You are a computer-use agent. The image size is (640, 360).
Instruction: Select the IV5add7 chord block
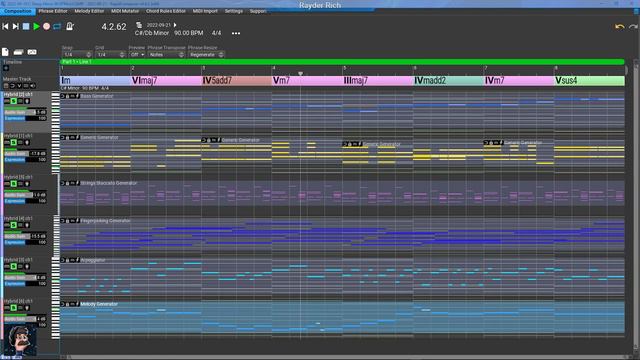pos(236,80)
